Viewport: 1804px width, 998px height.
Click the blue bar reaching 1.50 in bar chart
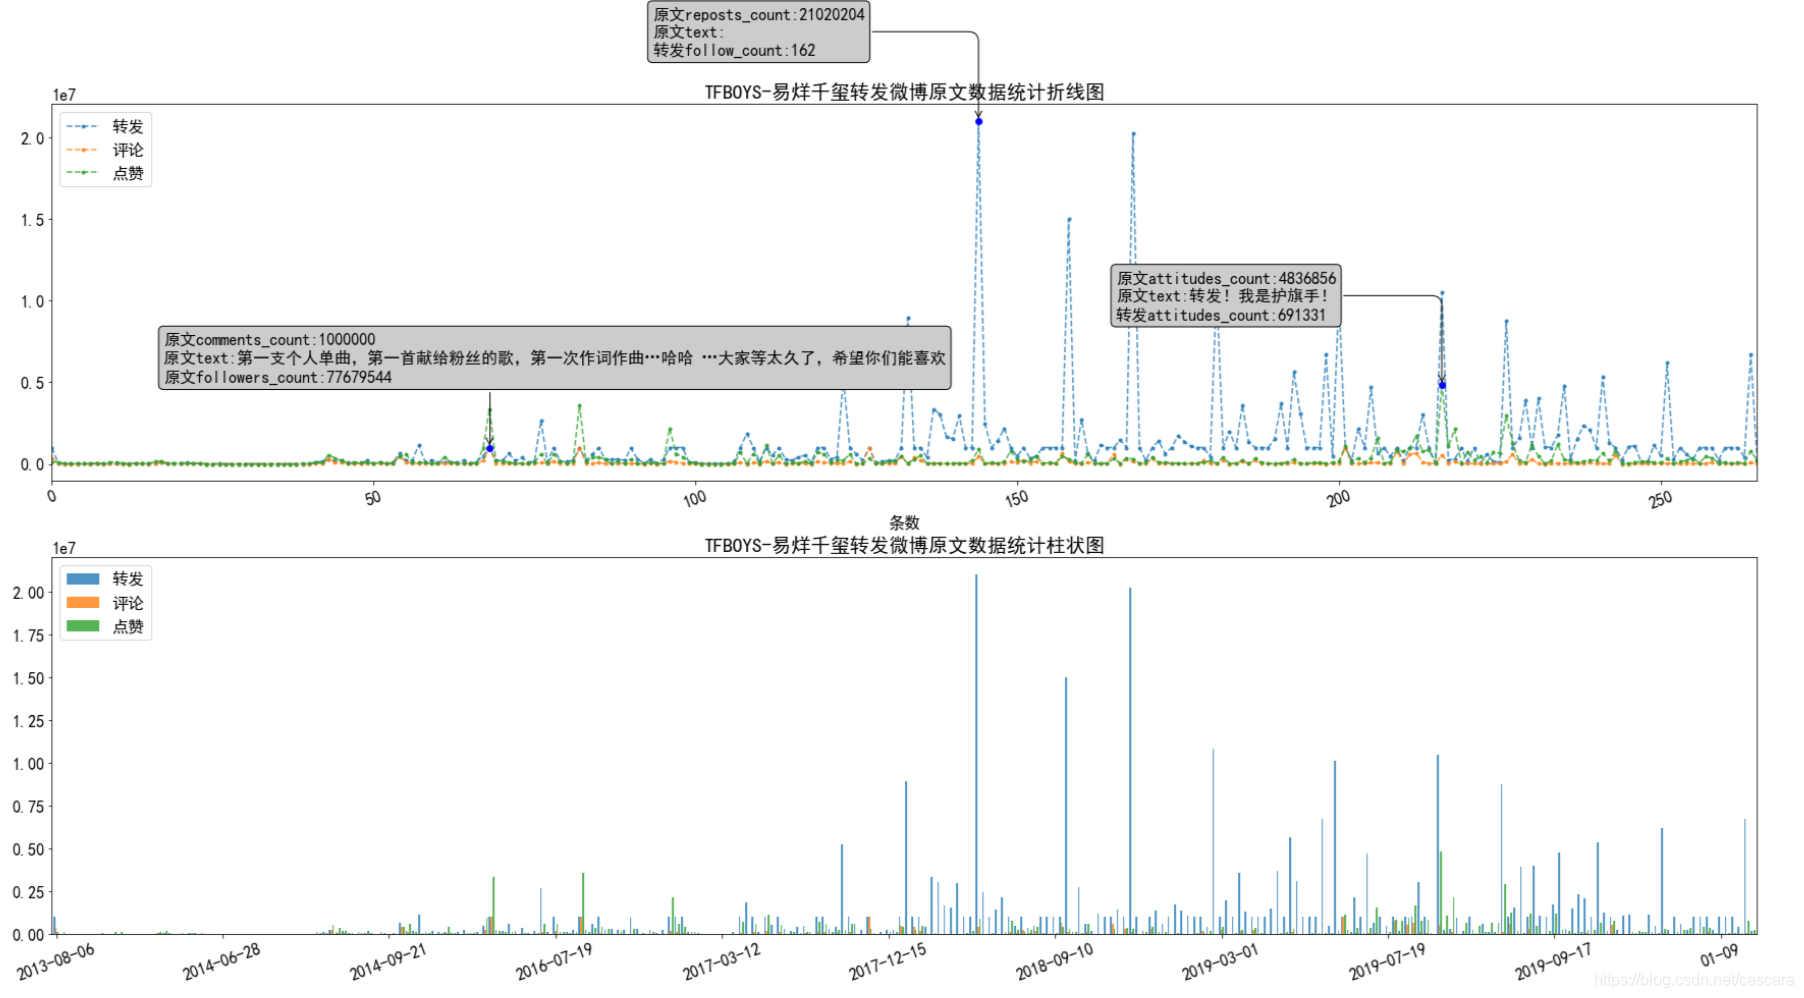point(1066,806)
